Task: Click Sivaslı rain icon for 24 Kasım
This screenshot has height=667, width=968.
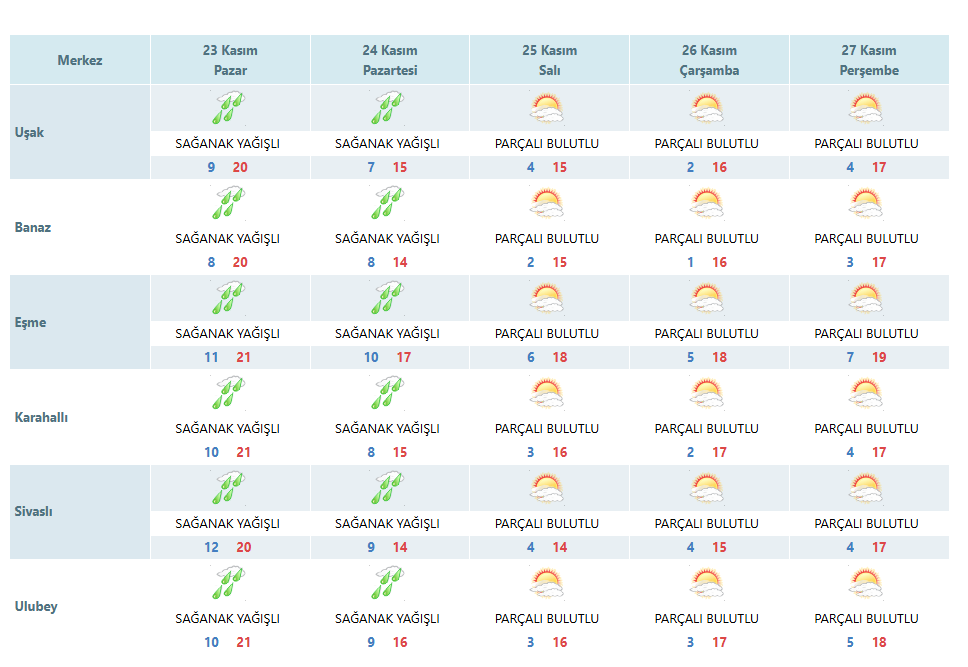Action: click(x=388, y=489)
